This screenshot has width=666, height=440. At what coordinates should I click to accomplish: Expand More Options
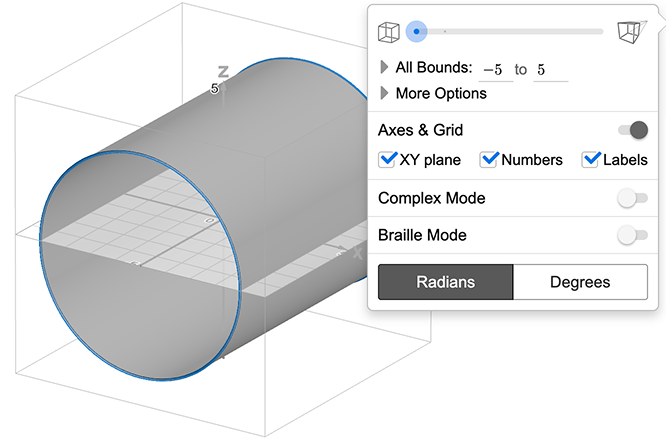coord(385,93)
